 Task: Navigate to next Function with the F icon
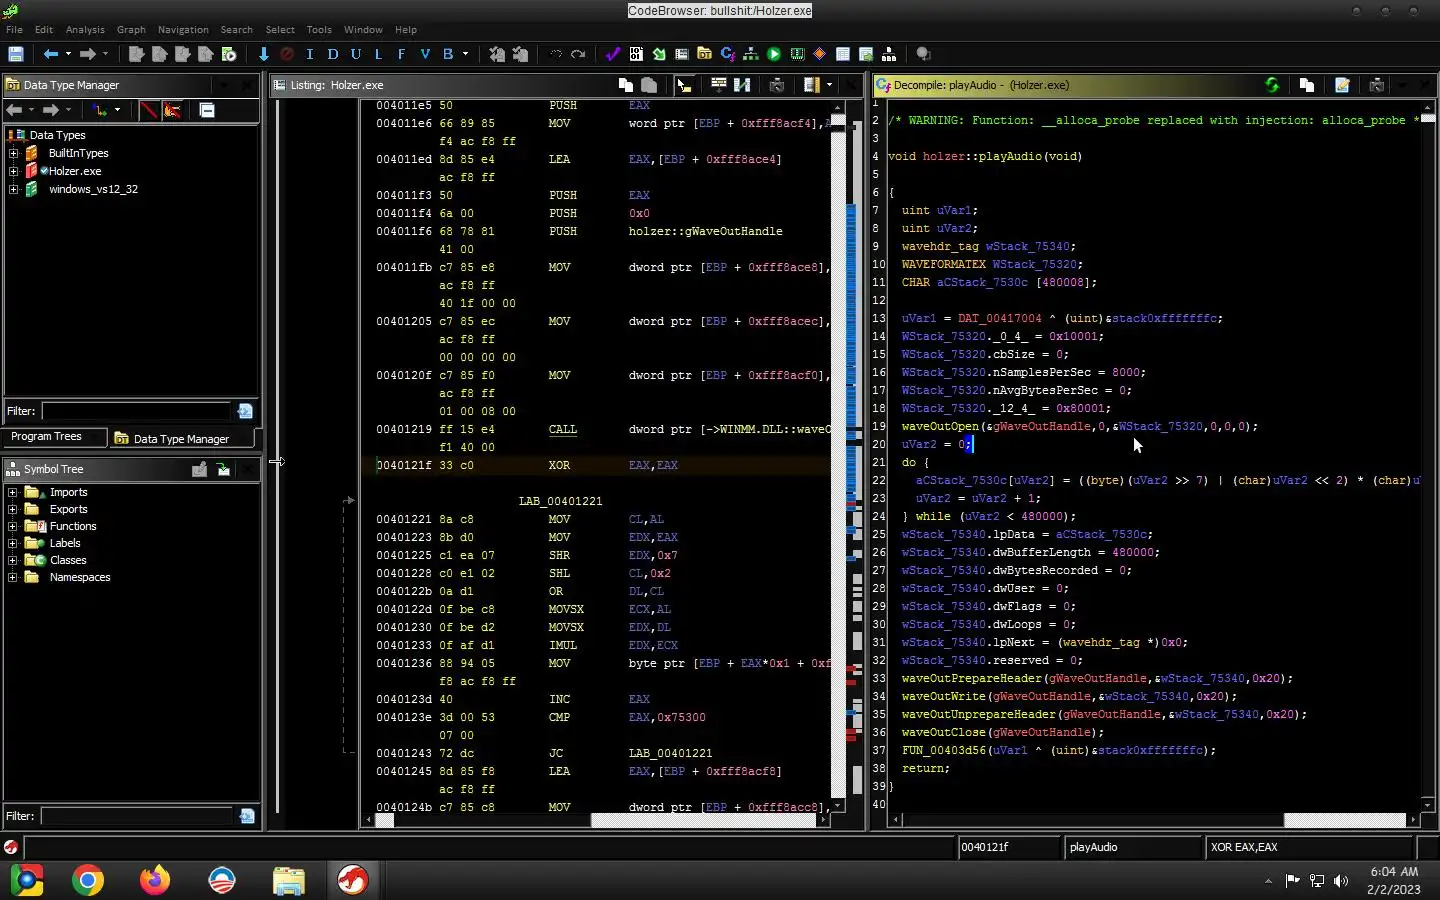click(x=401, y=54)
